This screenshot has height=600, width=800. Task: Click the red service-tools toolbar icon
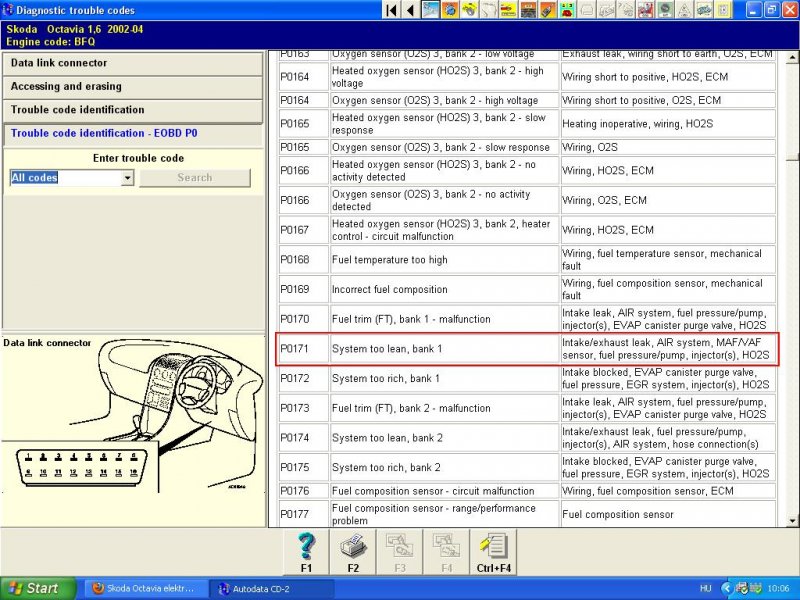pyautogui.click(x=645, y=10)
